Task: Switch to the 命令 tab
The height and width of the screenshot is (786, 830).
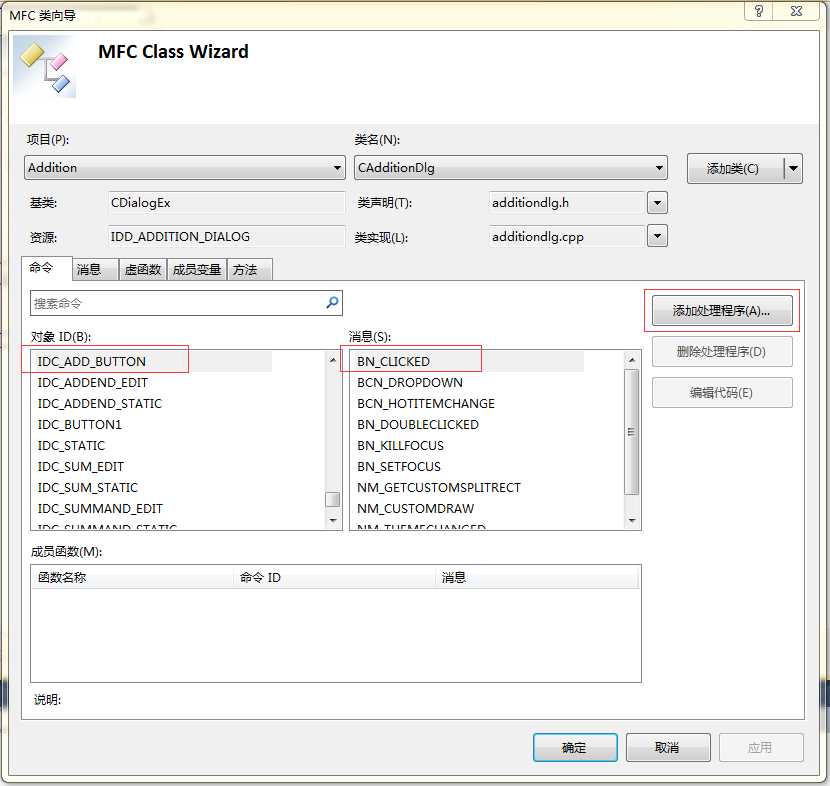Action: point(46,268)
